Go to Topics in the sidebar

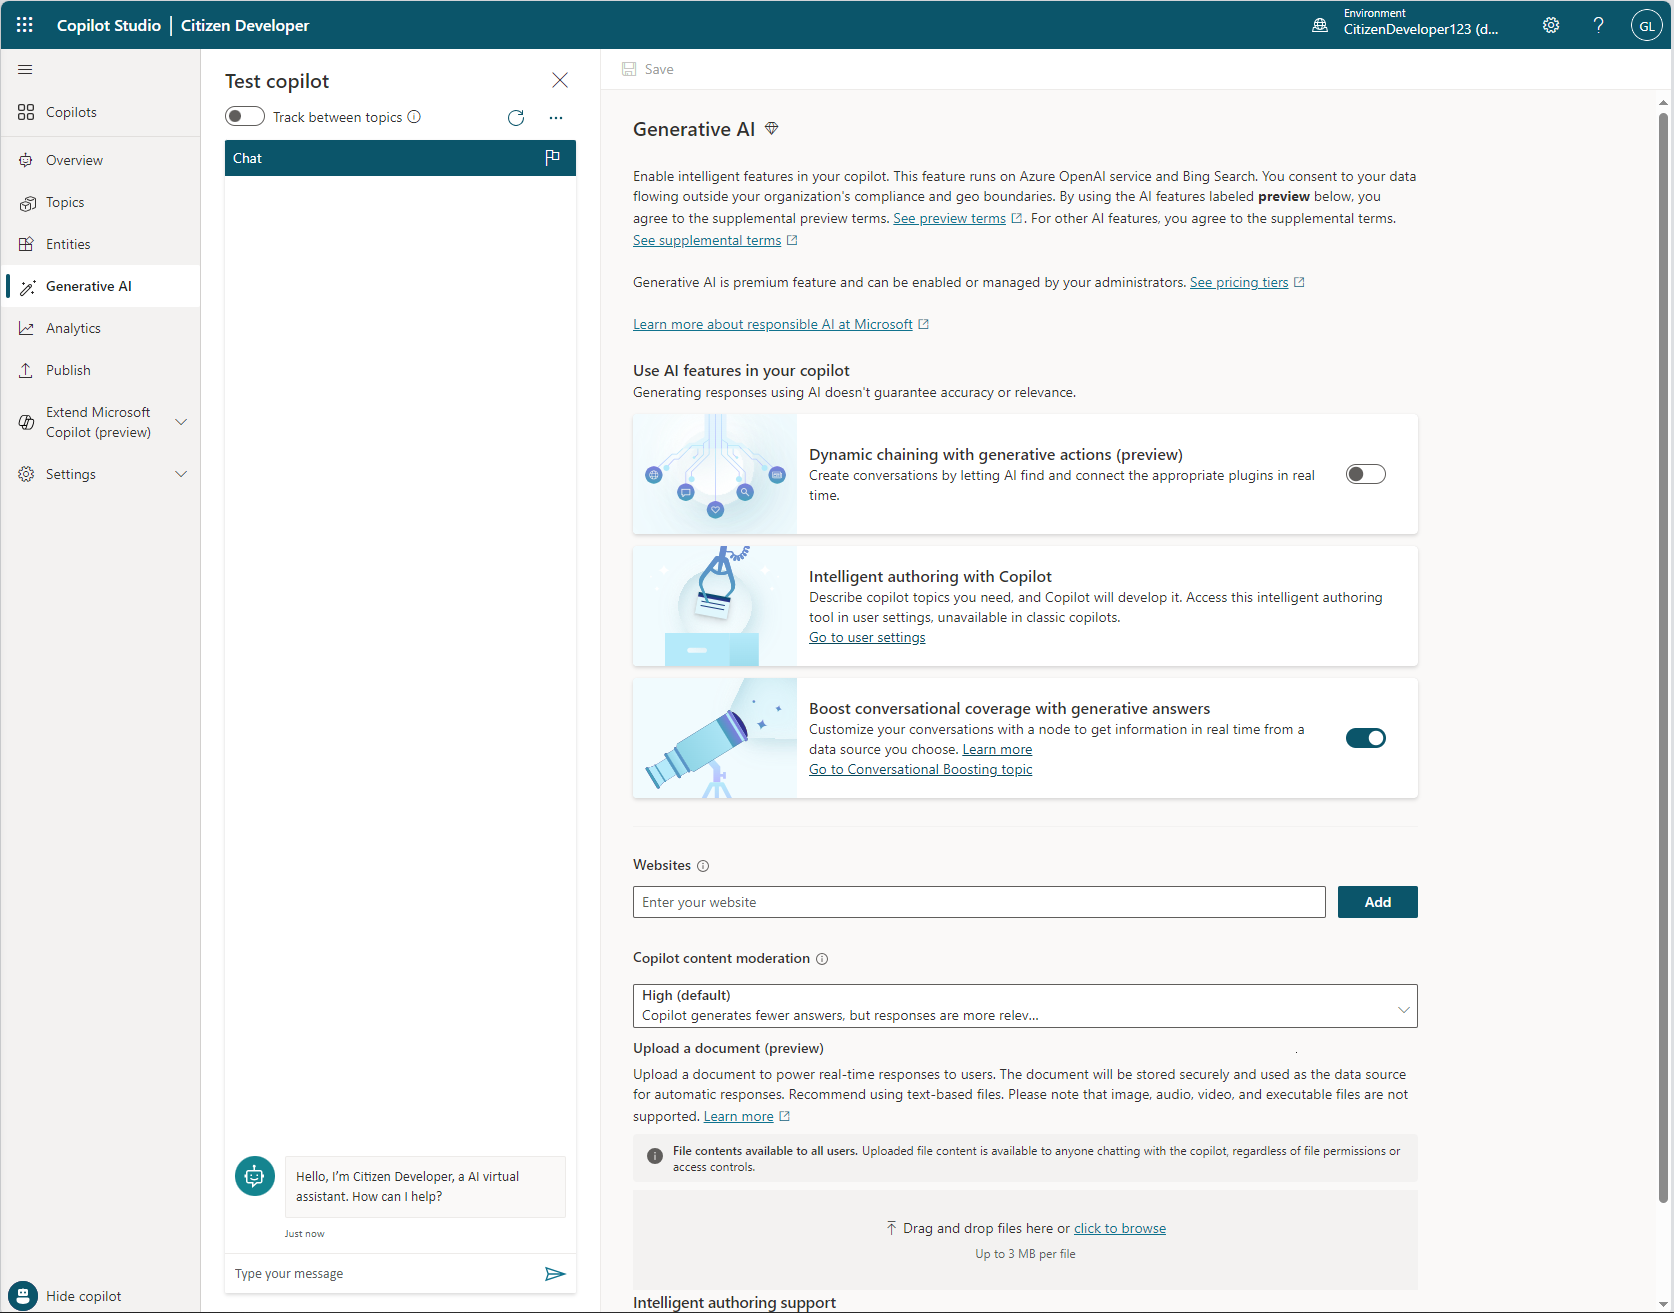click(x=65, y=202)
